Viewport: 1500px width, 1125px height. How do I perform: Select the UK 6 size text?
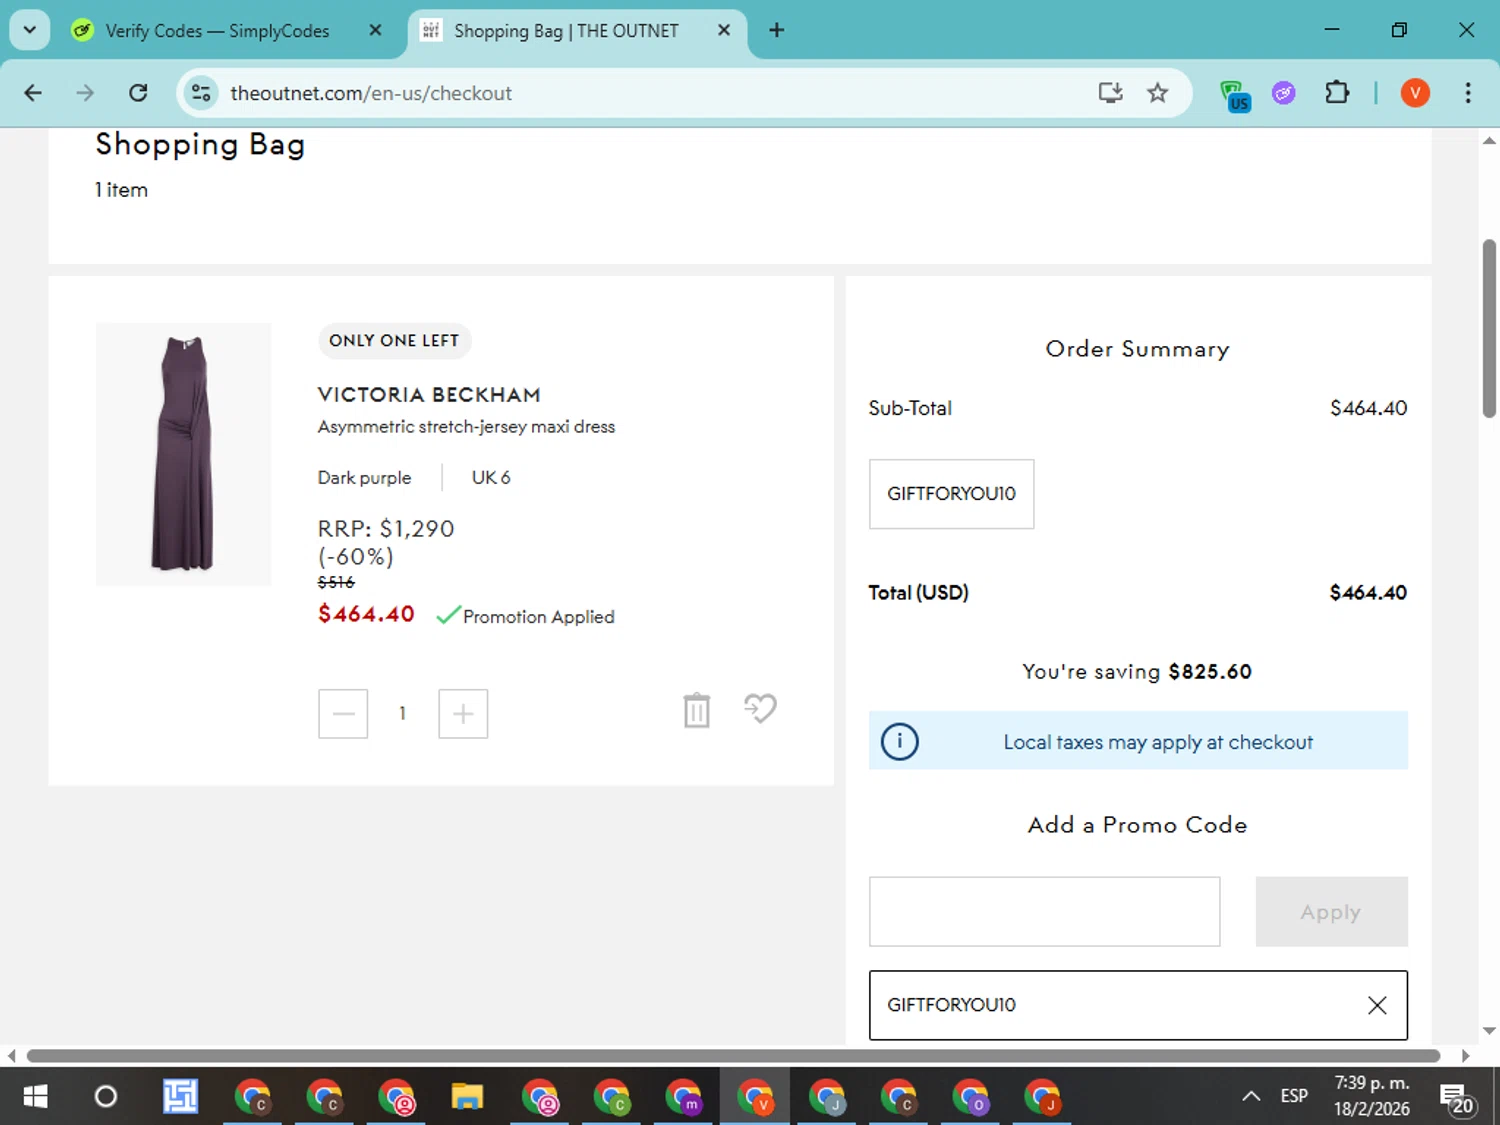[491, 478]
